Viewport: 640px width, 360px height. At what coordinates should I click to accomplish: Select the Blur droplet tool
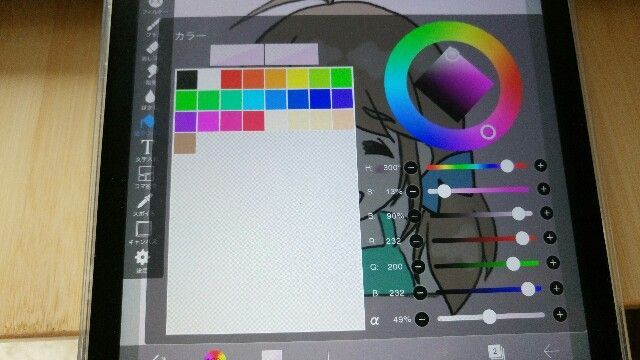[x=150, y=97]
